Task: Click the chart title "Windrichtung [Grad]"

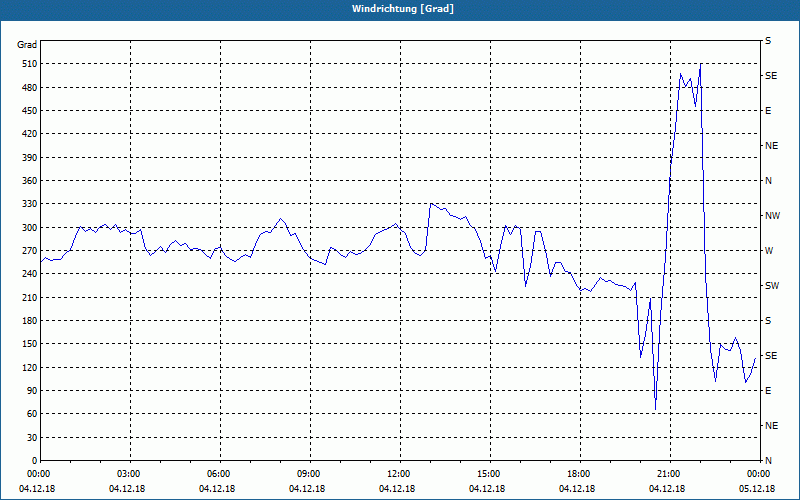Action: 403,9
